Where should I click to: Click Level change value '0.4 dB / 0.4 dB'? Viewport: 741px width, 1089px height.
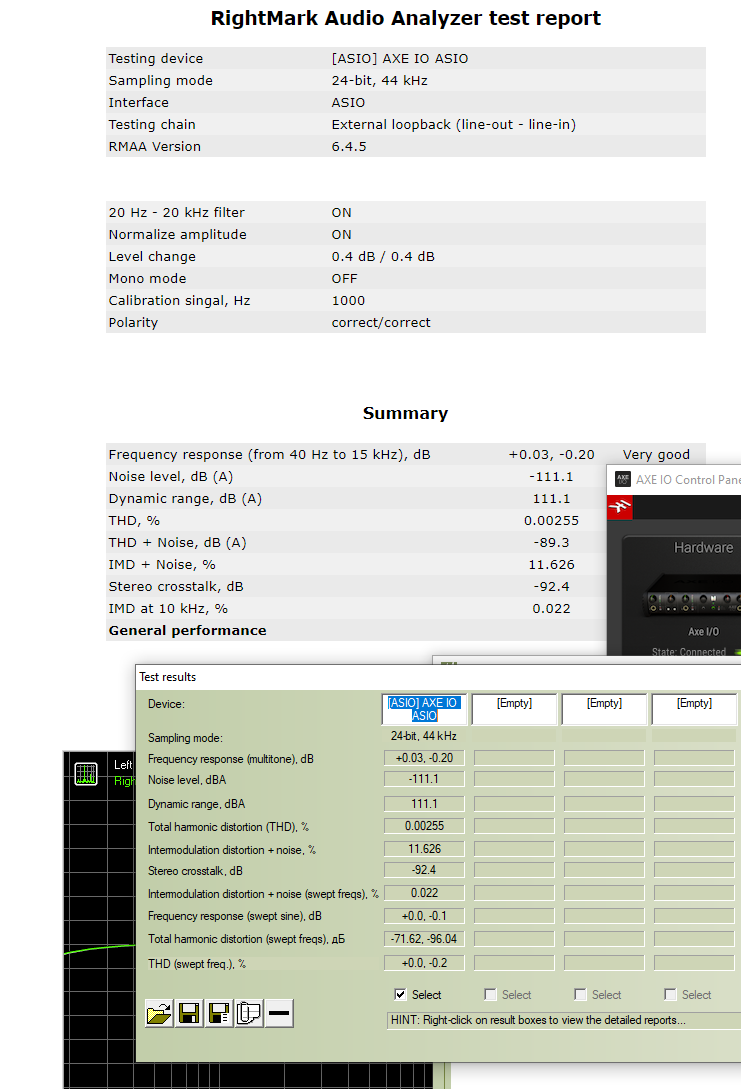383,256
